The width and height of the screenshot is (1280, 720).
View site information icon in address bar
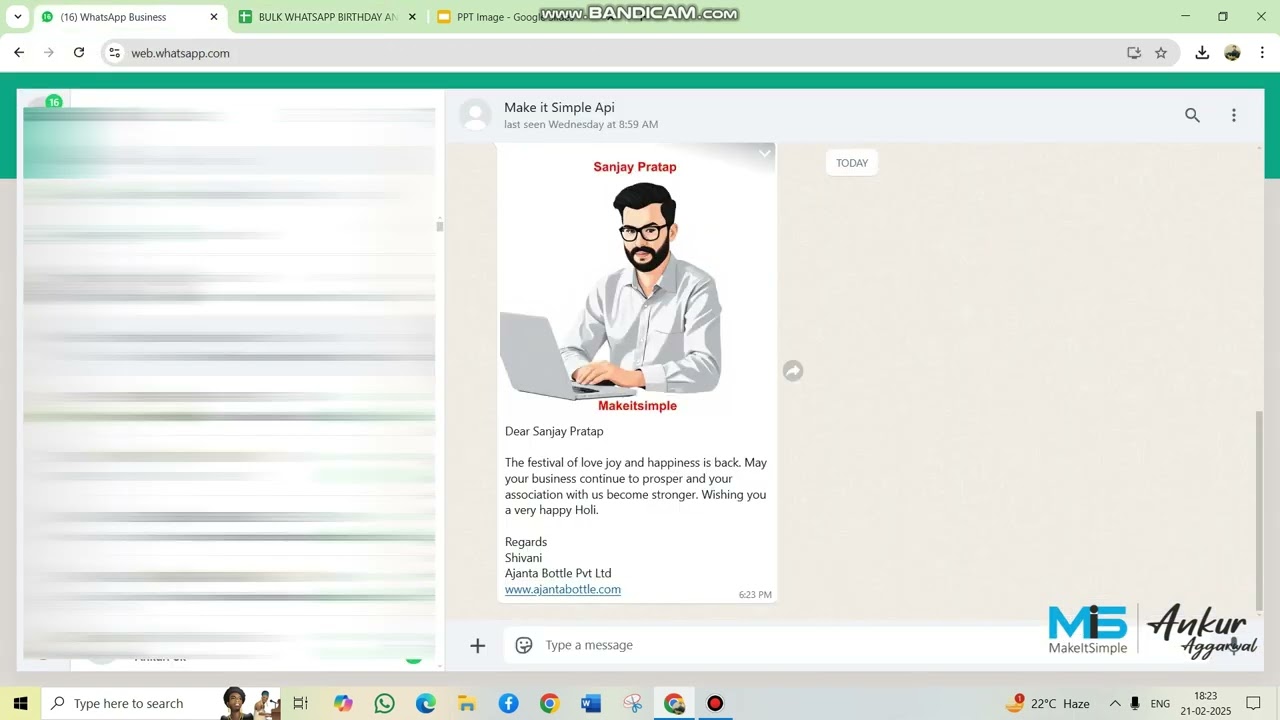pos(115,53)
